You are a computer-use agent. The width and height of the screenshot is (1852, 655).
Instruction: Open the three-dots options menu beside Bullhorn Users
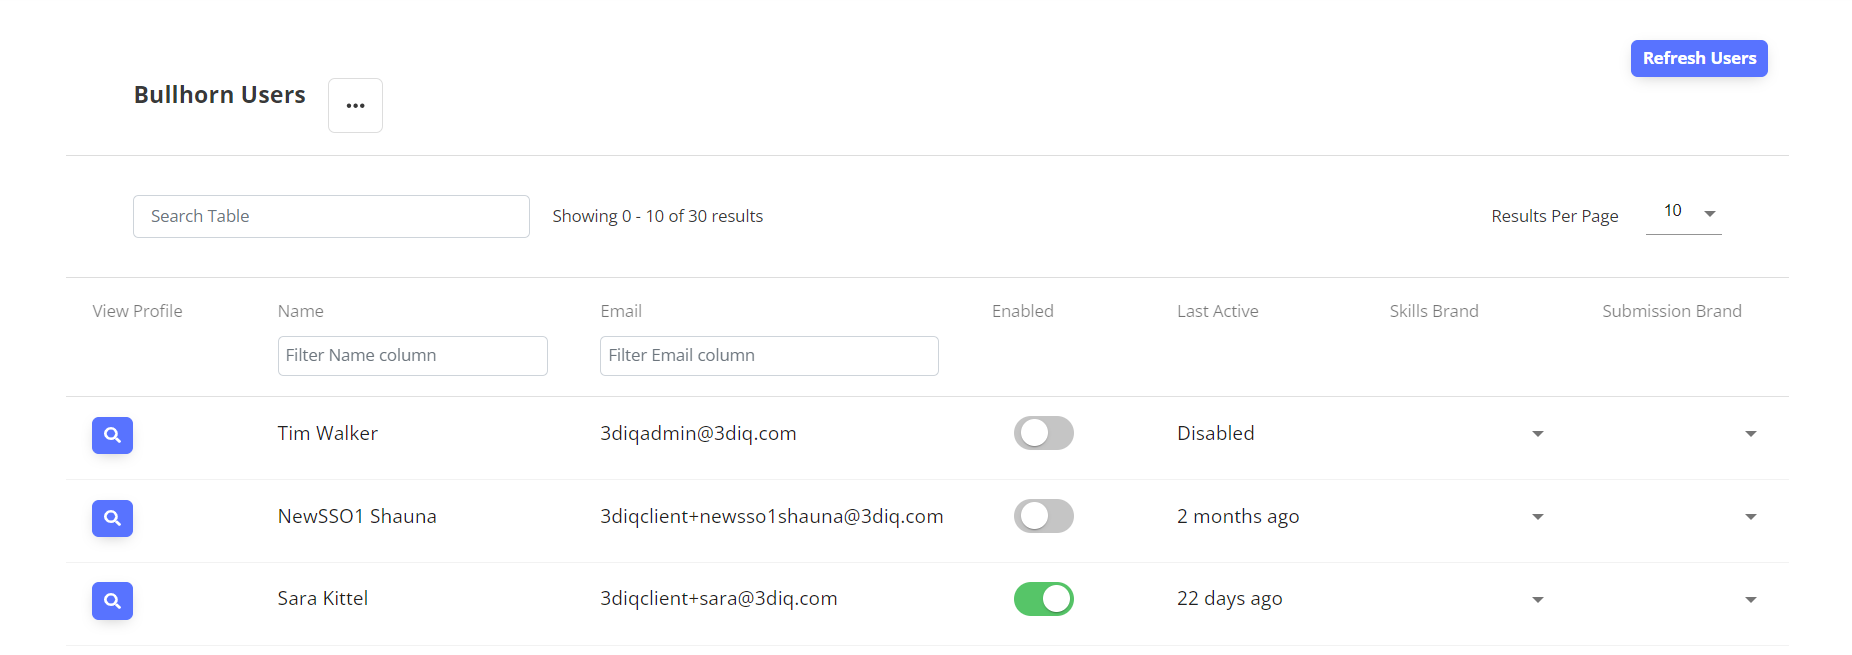pos(355,105)
